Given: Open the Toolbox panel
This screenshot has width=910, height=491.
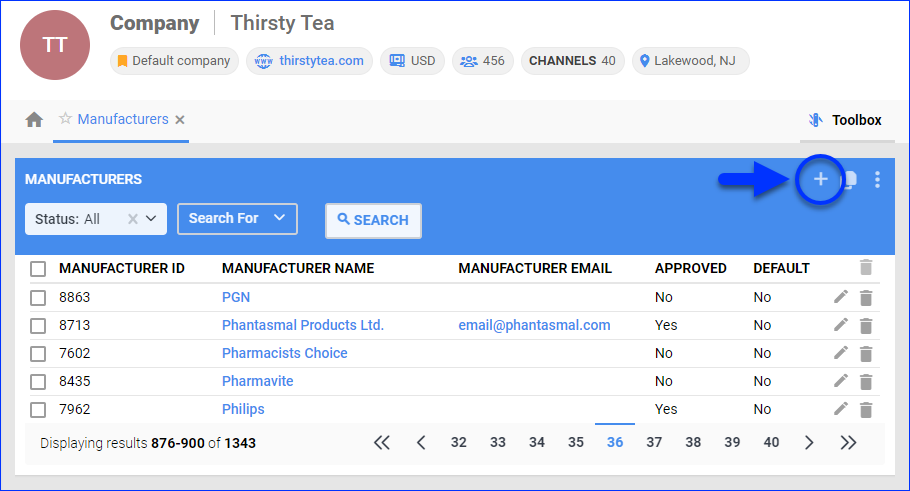Looking at the screenshot, I should 846,120.
